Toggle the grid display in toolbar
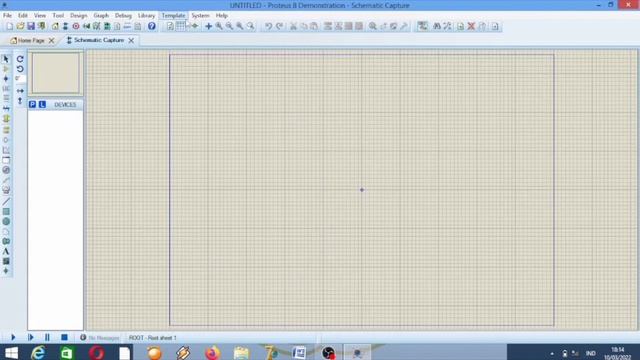Screen dimensions: 640x360 pyautogui.click(x=180, y=26)
